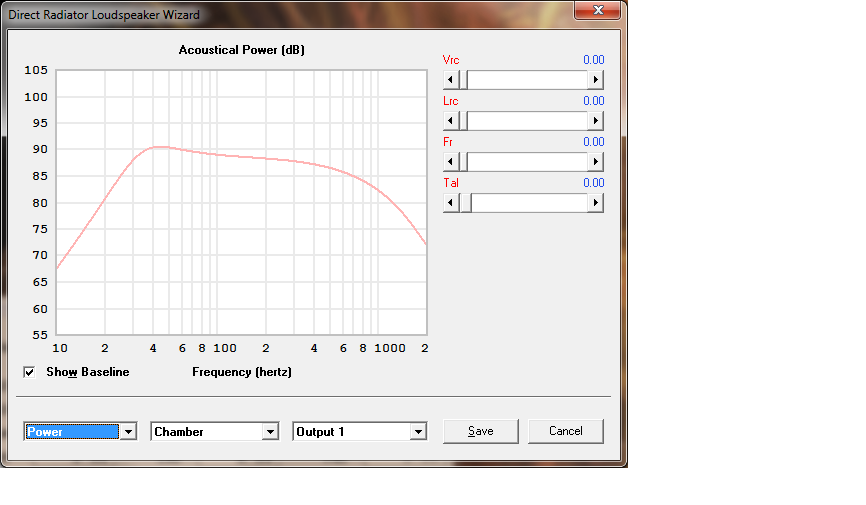Open the Power dropdown list

128,432
